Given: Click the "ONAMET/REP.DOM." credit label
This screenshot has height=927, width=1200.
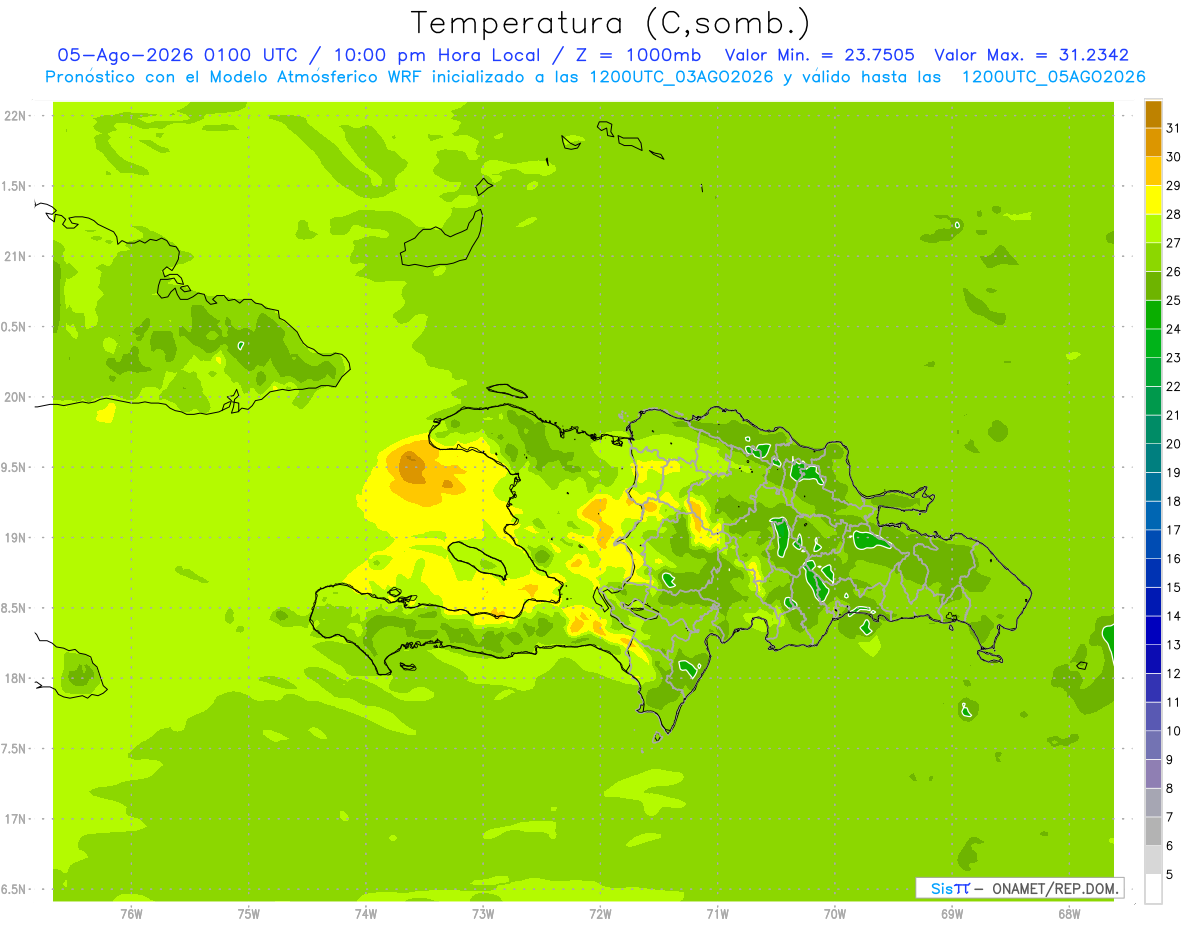Looking at the screenshot, I should click(x=1054, y=888).
